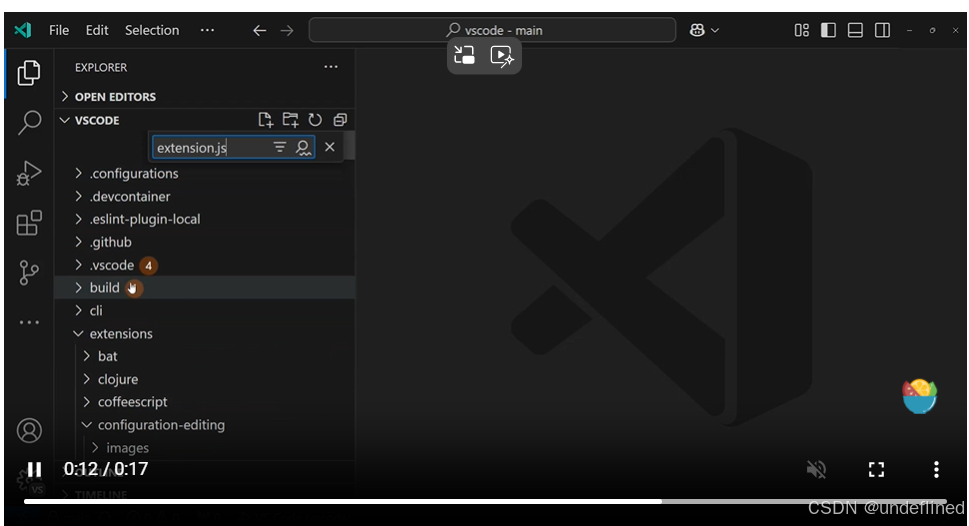Expand the clojure folder
Image resolution: width=969 pixels, height=526 pixels.
[205, 380]
